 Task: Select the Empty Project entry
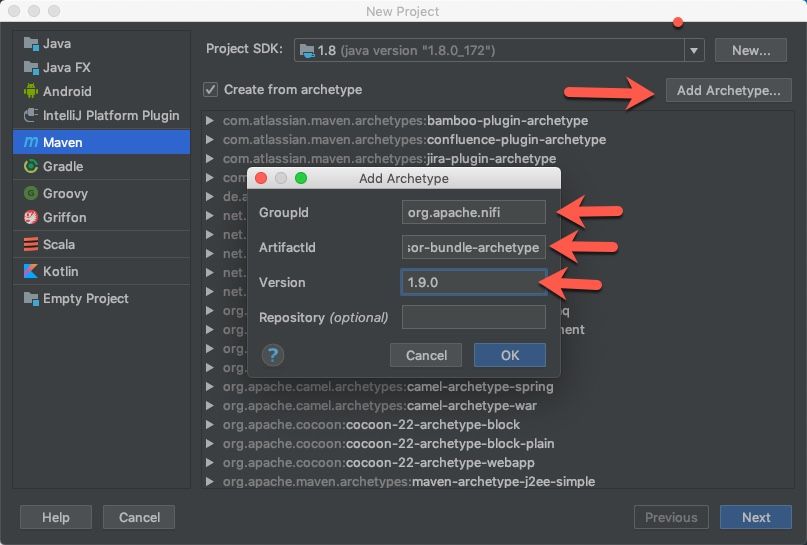click(x=101, y=298)
